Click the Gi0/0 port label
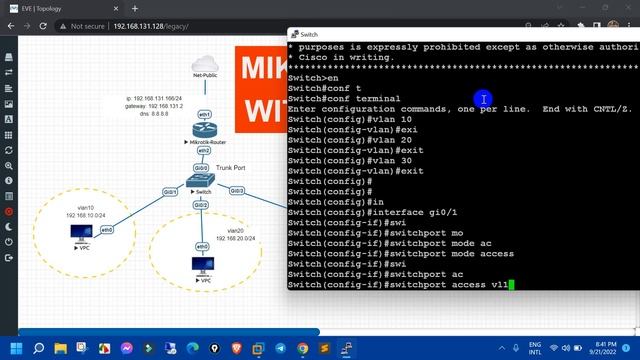Screen dimensions: 640x360 201,168
